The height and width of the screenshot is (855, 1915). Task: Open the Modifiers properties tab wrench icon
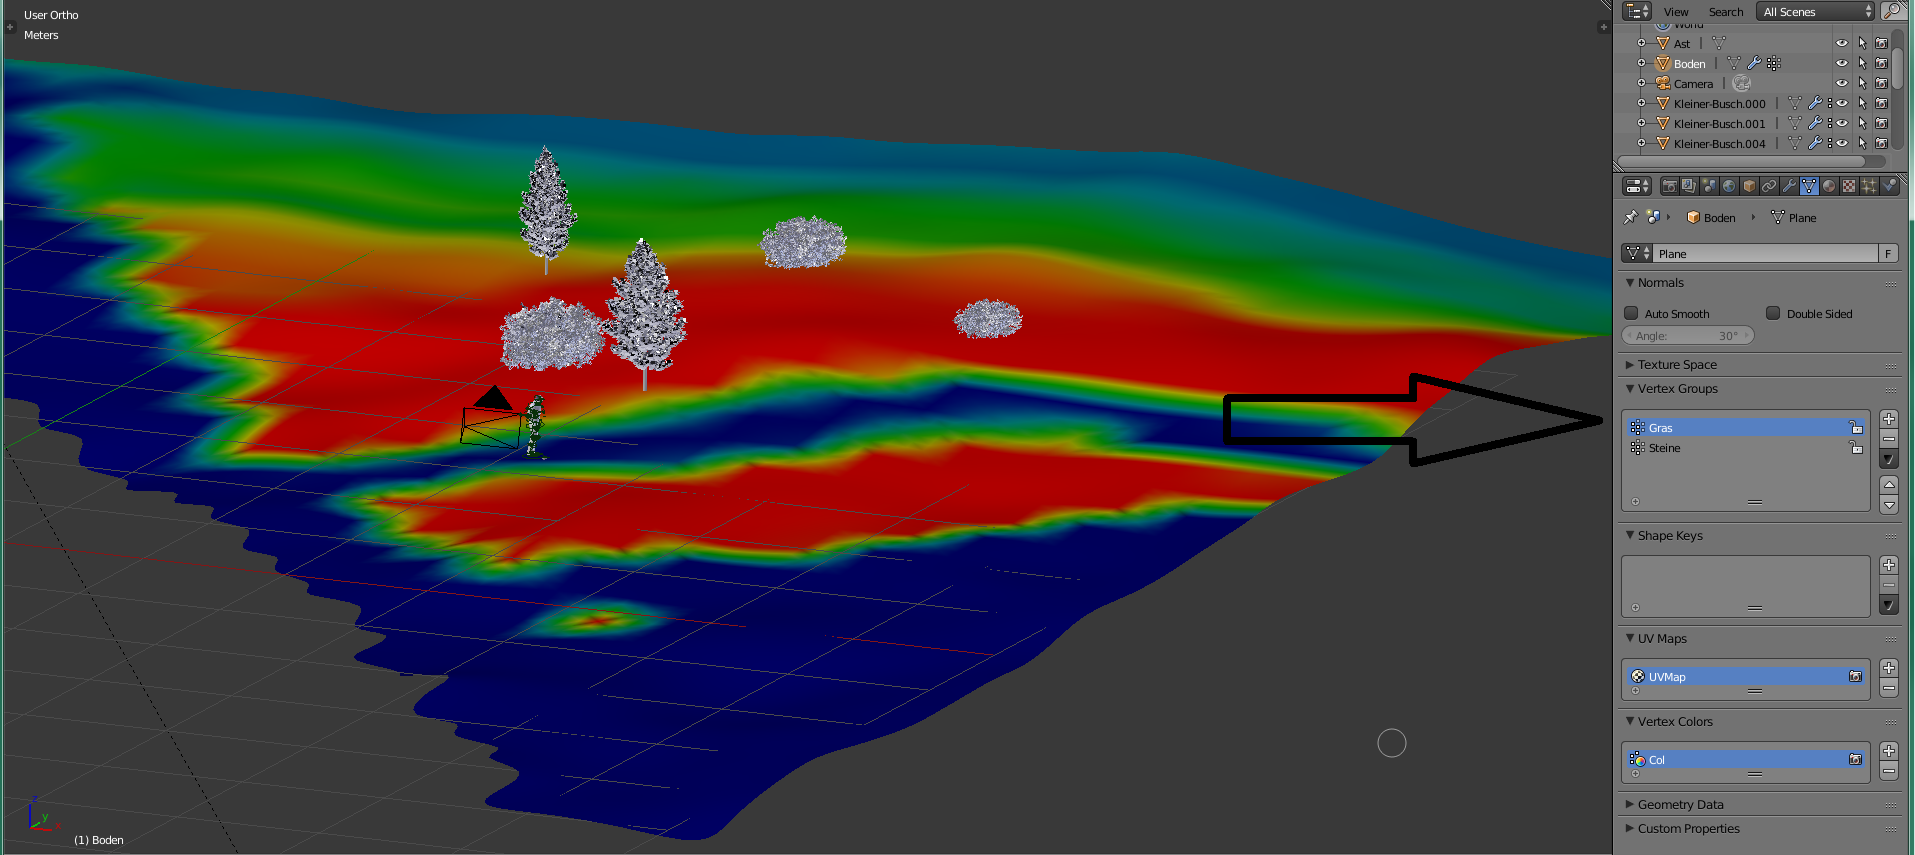1789,186
